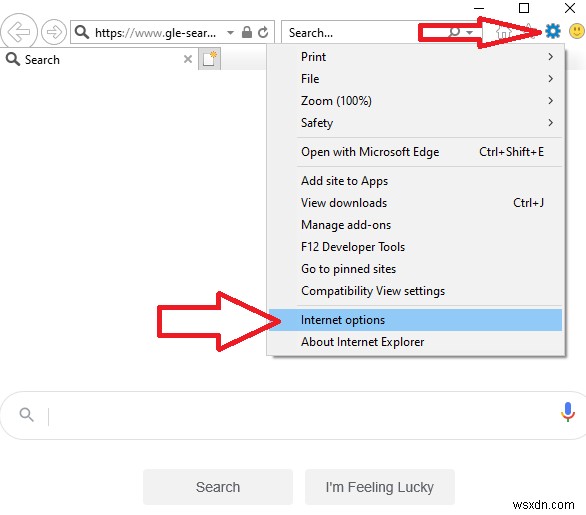The image size is (586, 515).
Task: Choose Open with Microsoft Edge
Action: pyautogui.click(x=416, y=152)
